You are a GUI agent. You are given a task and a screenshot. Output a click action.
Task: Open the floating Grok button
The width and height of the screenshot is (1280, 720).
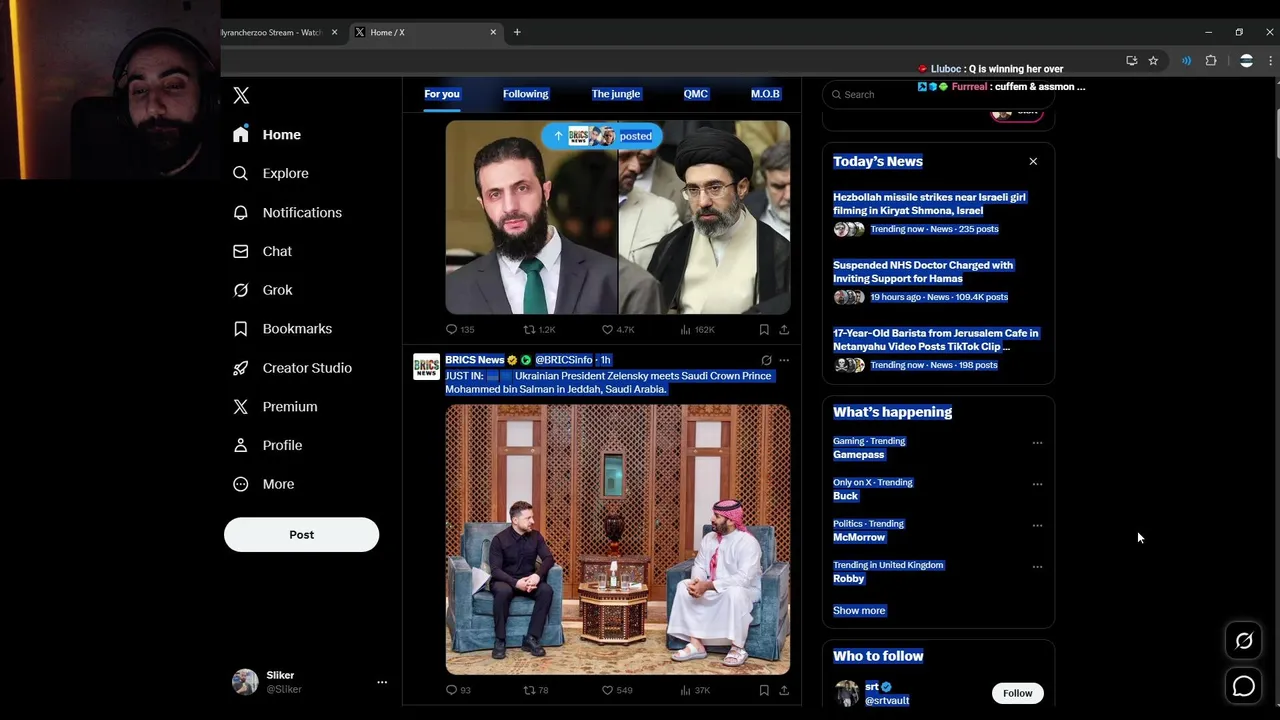coord(1244,641)
